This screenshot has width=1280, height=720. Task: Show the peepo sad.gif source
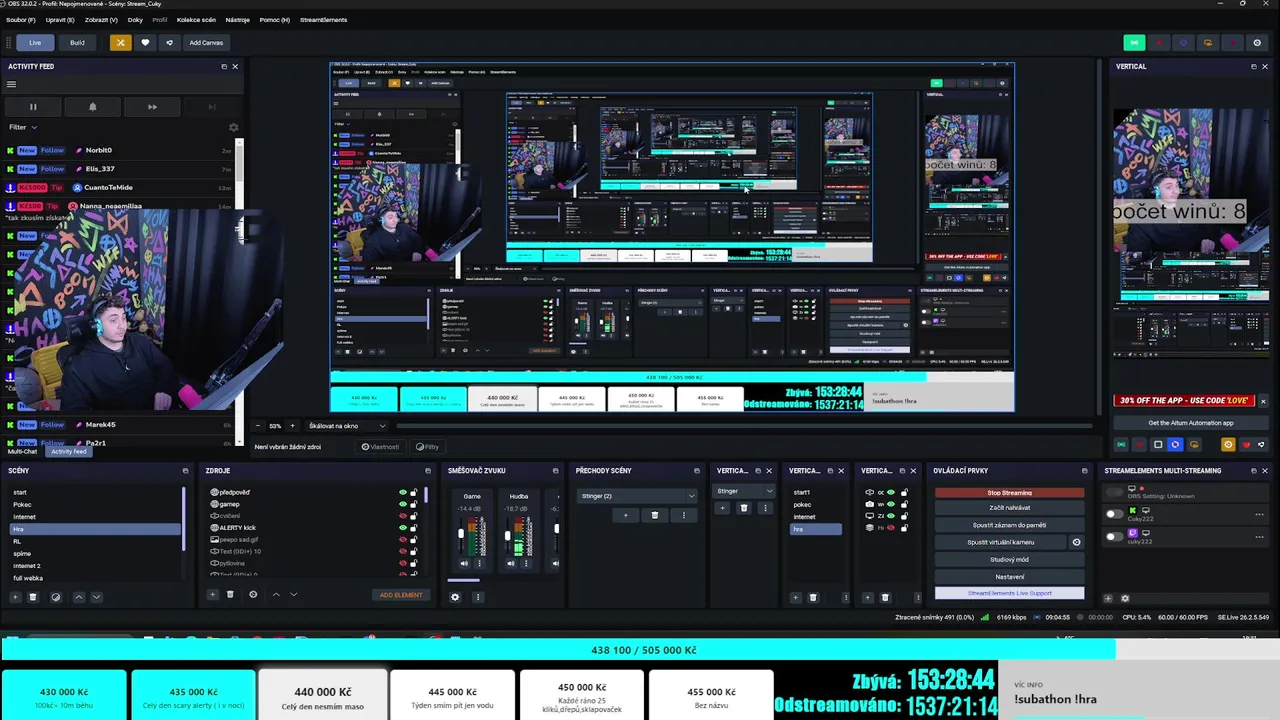(x=403, y=540)
